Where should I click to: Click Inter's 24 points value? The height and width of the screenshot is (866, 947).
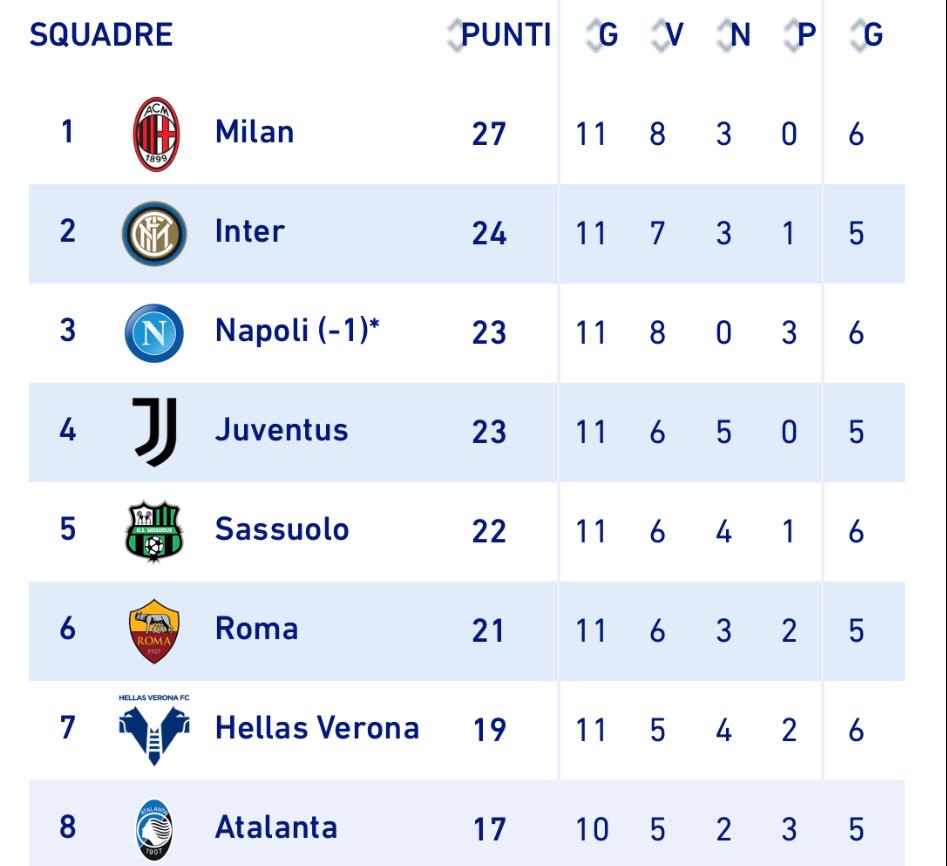point(489,234)
